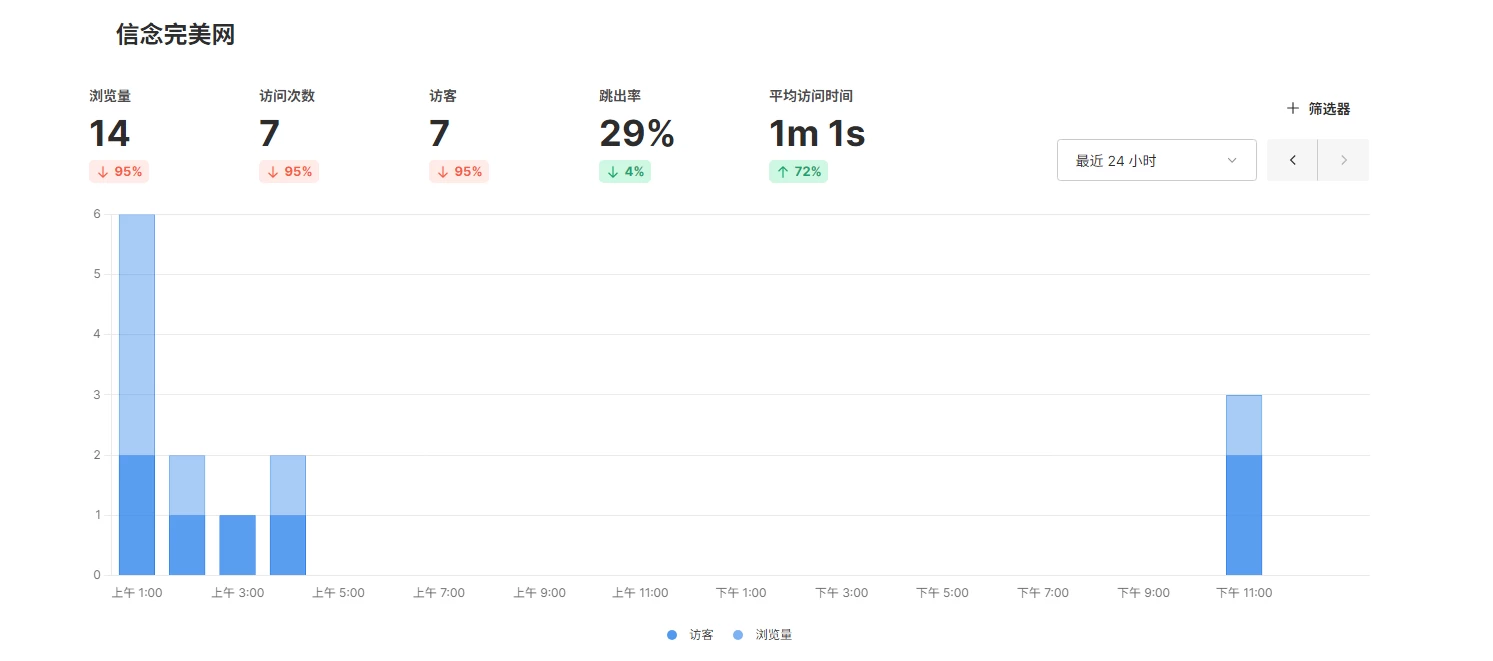Expand the date range chevron arrow

click(1232, 160)
